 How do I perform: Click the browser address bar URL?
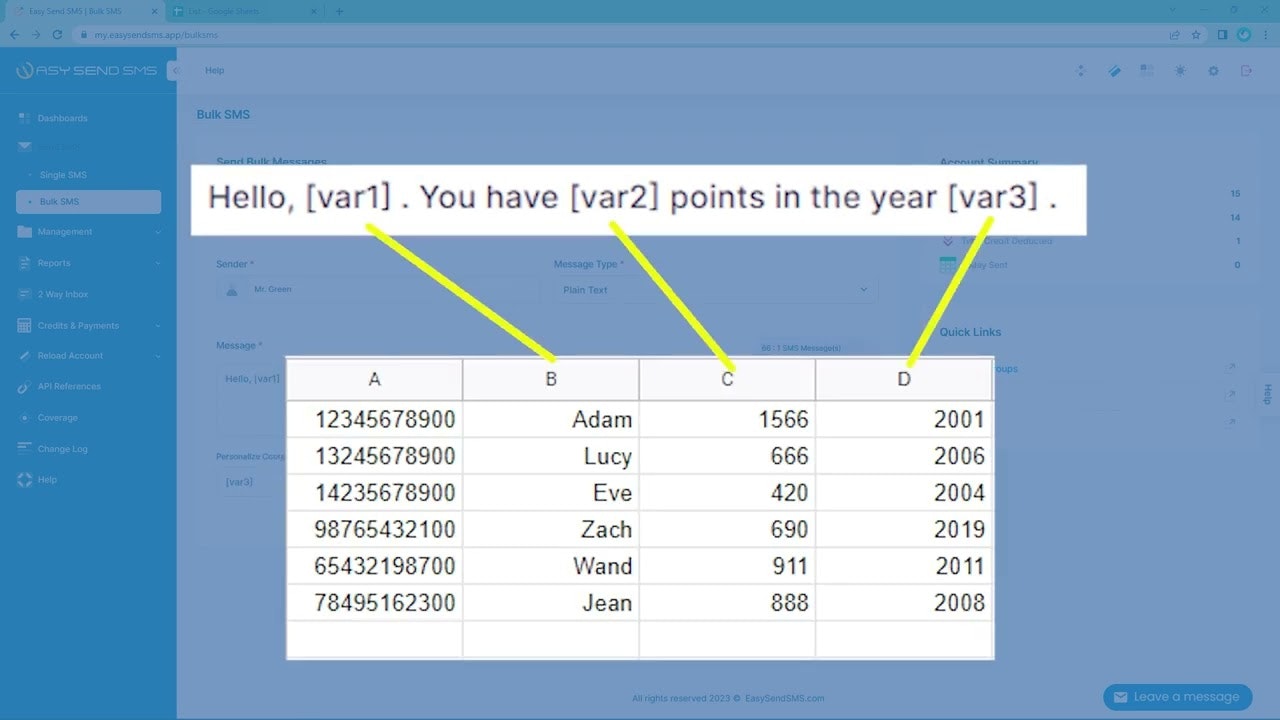point(156,34)
